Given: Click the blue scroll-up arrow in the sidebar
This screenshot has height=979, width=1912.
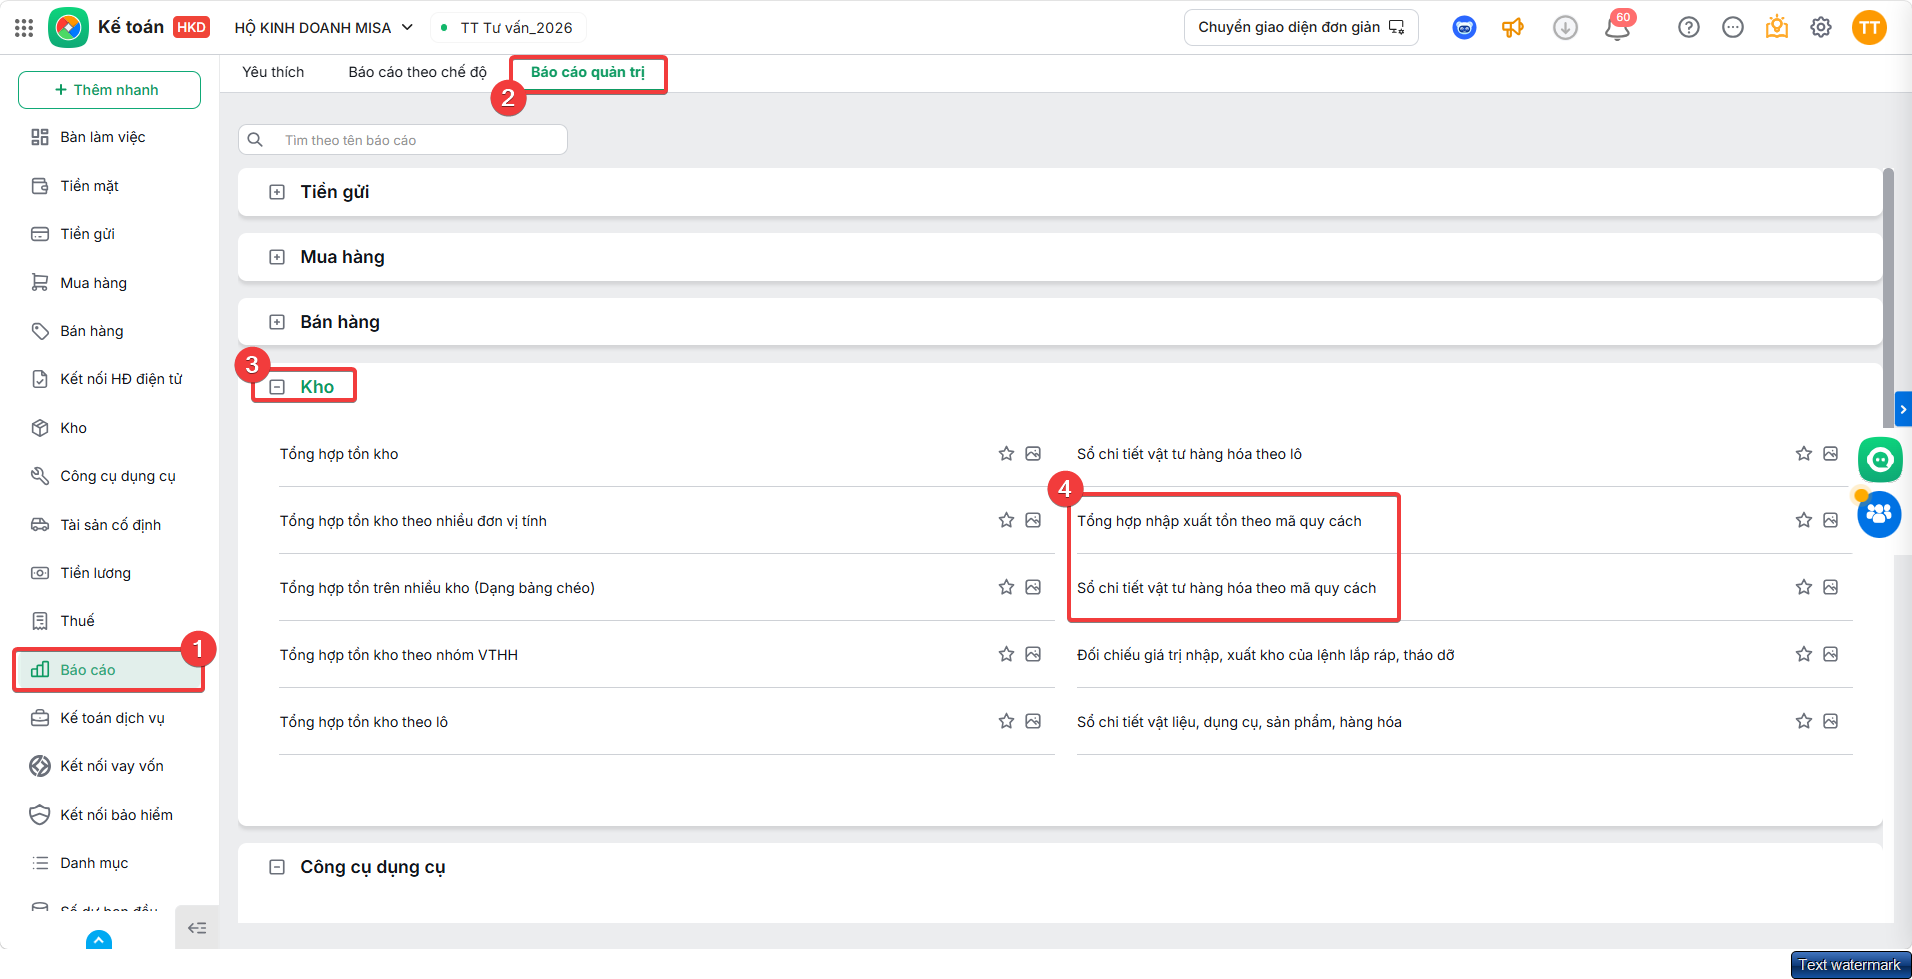Looking at the screenshot, I should tap(99, 940).
